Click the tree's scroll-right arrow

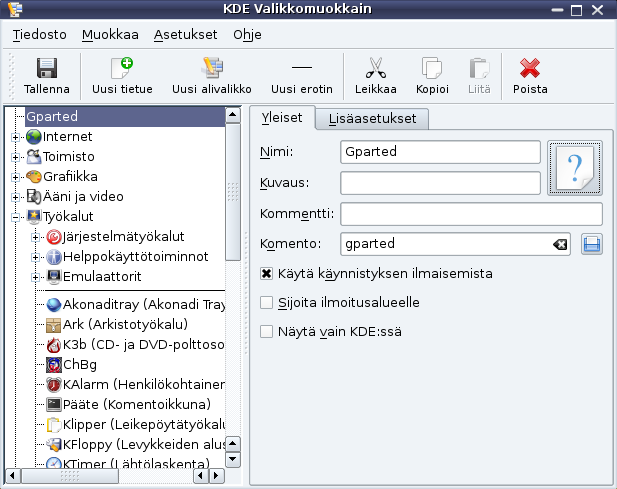pyautogui.click(x=216, y=476)
